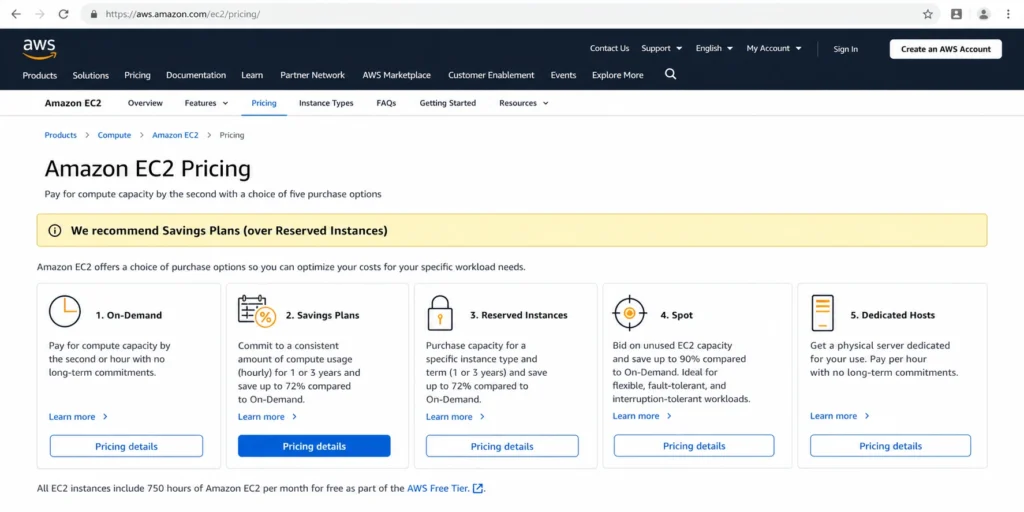Screen dimensions: 1024x512
Task: Click the Savings Plans recommendation banner
Action: (x=512, y=231)
